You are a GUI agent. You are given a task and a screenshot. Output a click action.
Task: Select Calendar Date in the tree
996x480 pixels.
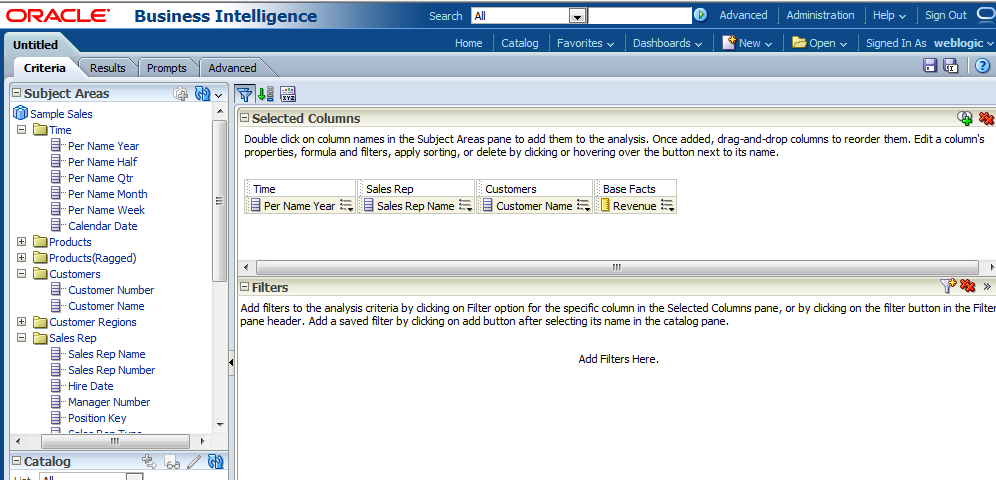click(x=102, y=226)
